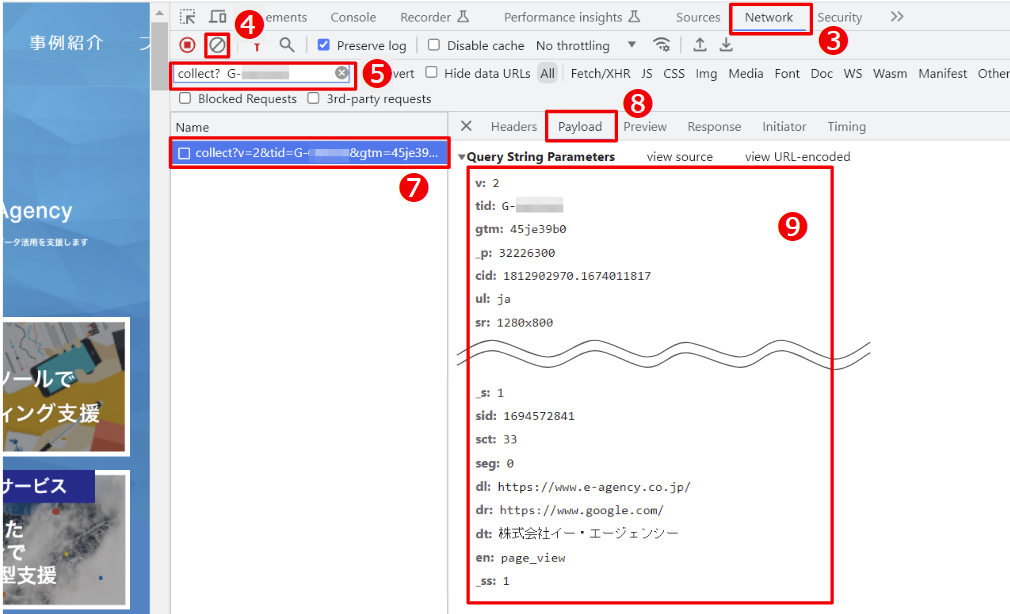
Task: Select the dr google.com referrer value
Action: 581,510
